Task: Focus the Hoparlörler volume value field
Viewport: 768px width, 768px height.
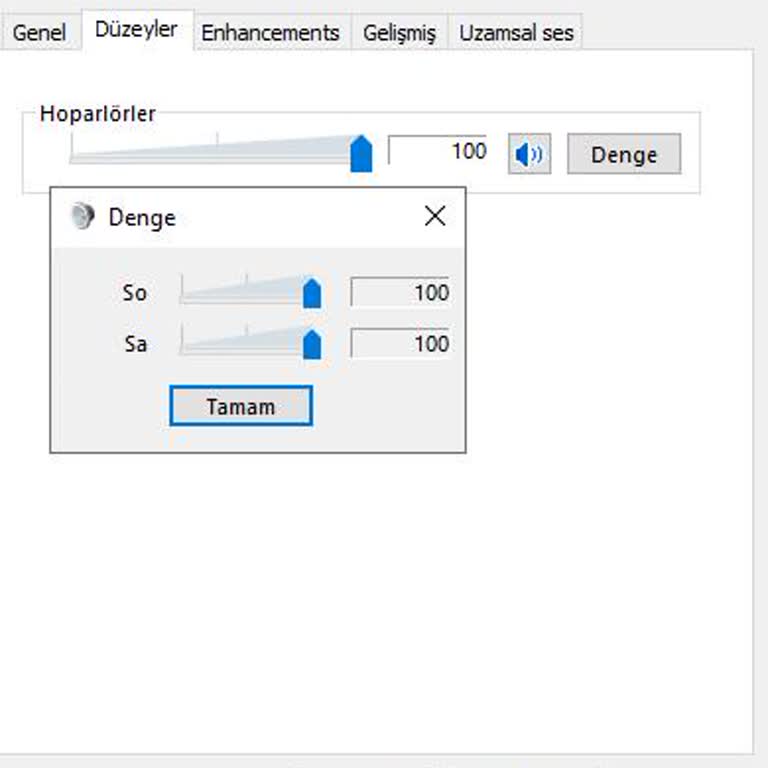Action: click(437, 151)
